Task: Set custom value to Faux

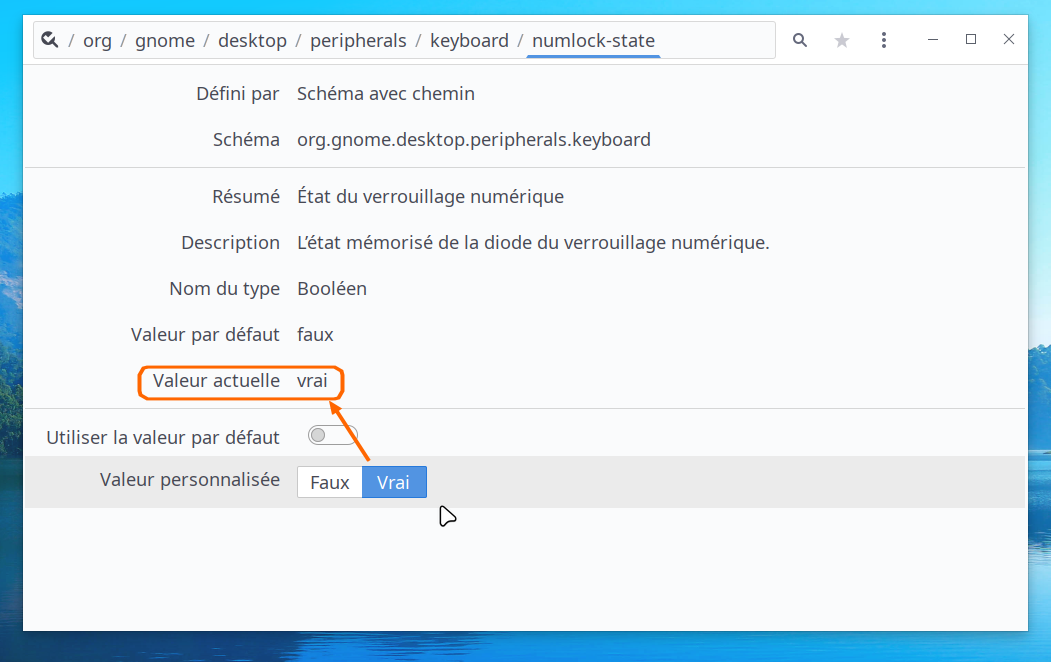Action: click(x=329, y=482)
